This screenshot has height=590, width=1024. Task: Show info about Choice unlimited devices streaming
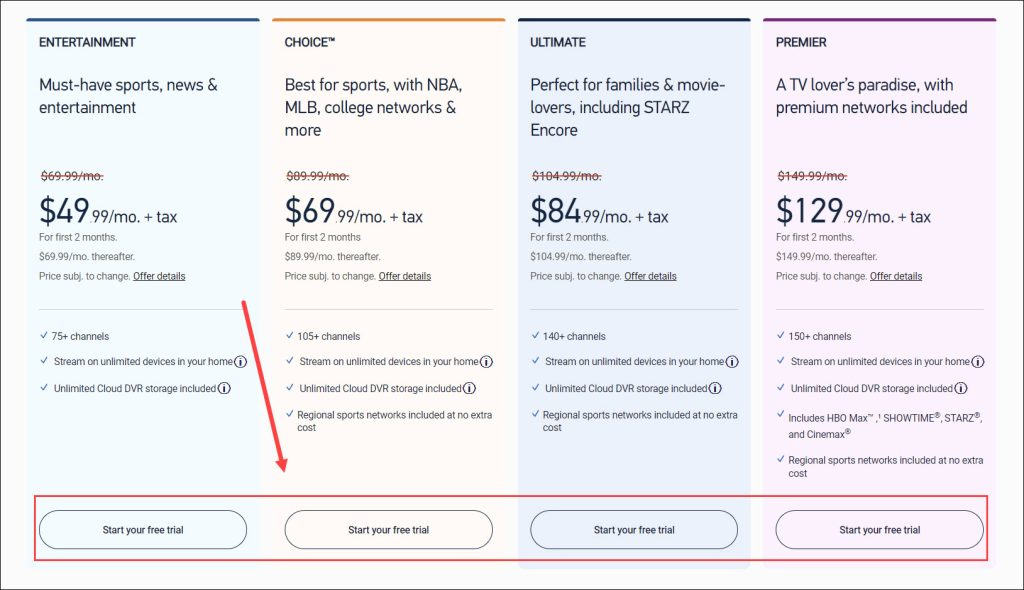pos(486,361)
